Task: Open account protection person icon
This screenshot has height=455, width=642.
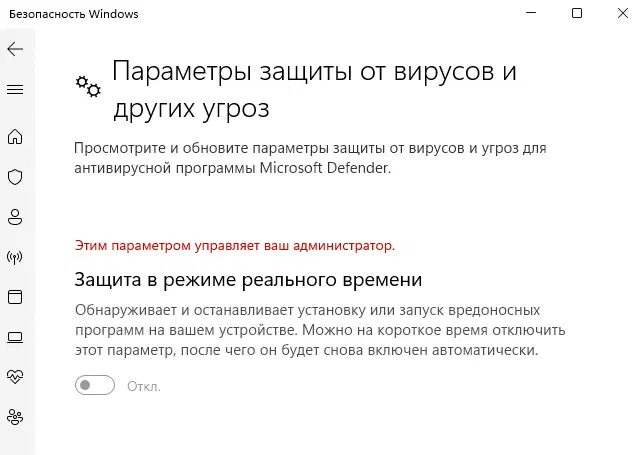Action: click(x=15, y=217)
